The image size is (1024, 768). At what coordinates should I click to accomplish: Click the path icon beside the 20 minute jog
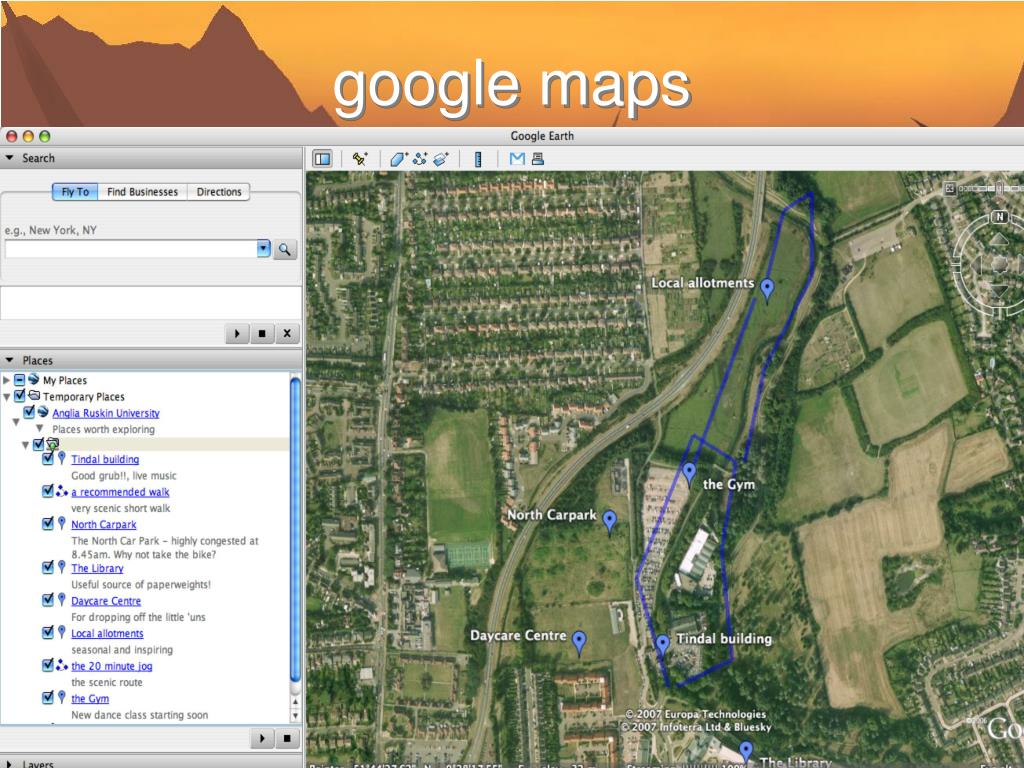pyautogui.click(x=61, y=665)
